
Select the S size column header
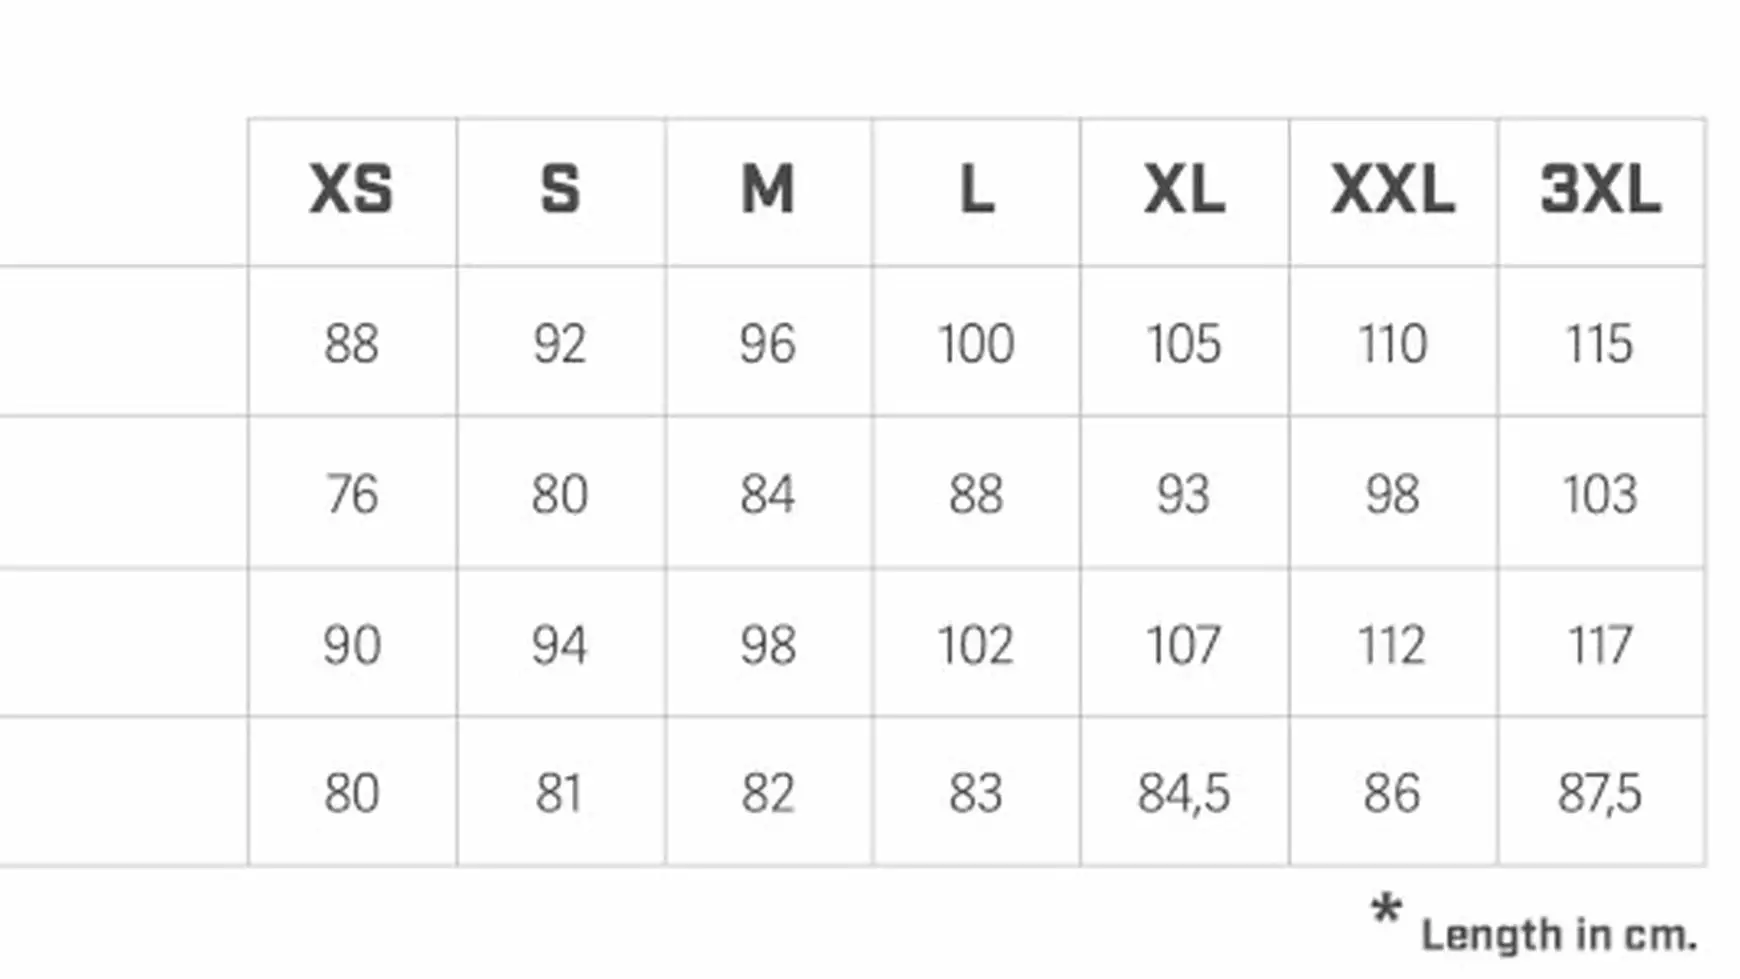(x=560, y=190)
